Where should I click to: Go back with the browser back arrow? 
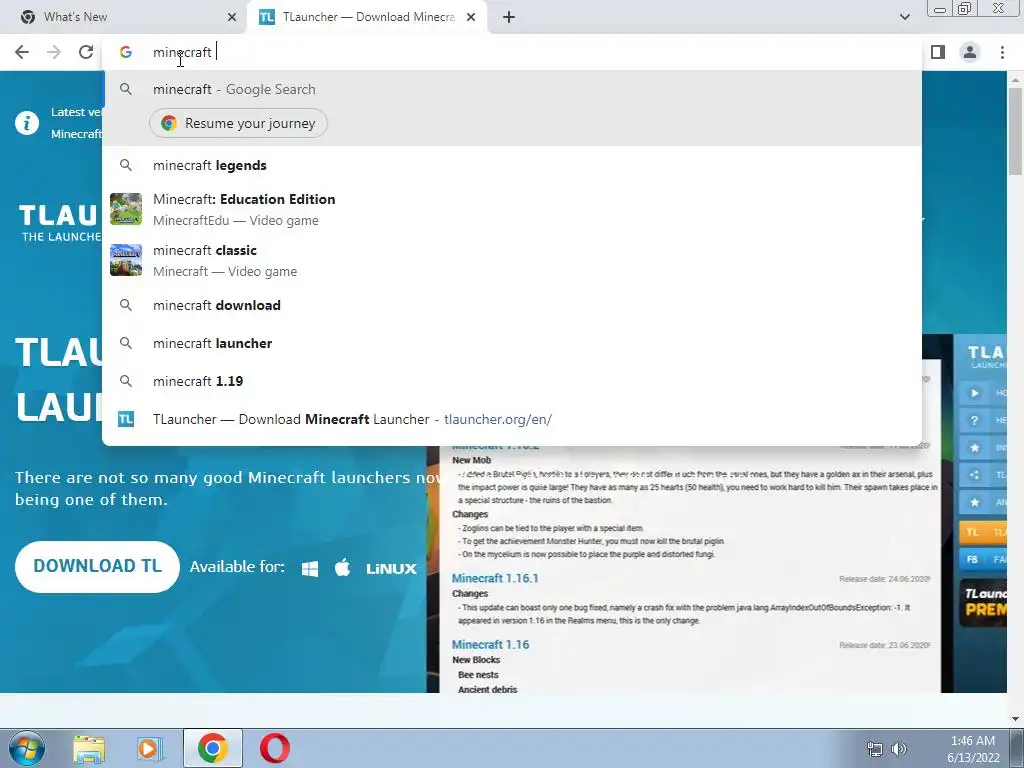coord(22,52)
